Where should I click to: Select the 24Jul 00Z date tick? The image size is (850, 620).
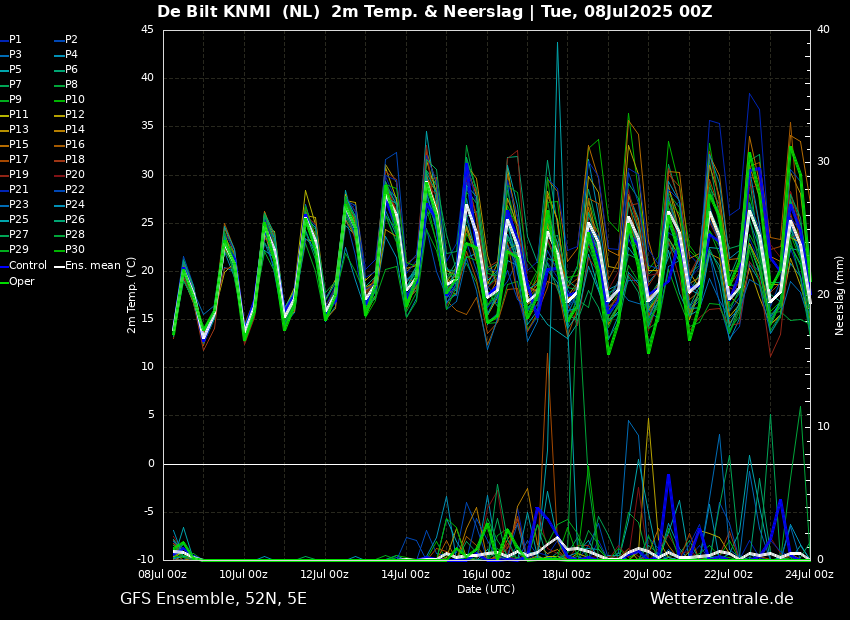click(809, 575)
